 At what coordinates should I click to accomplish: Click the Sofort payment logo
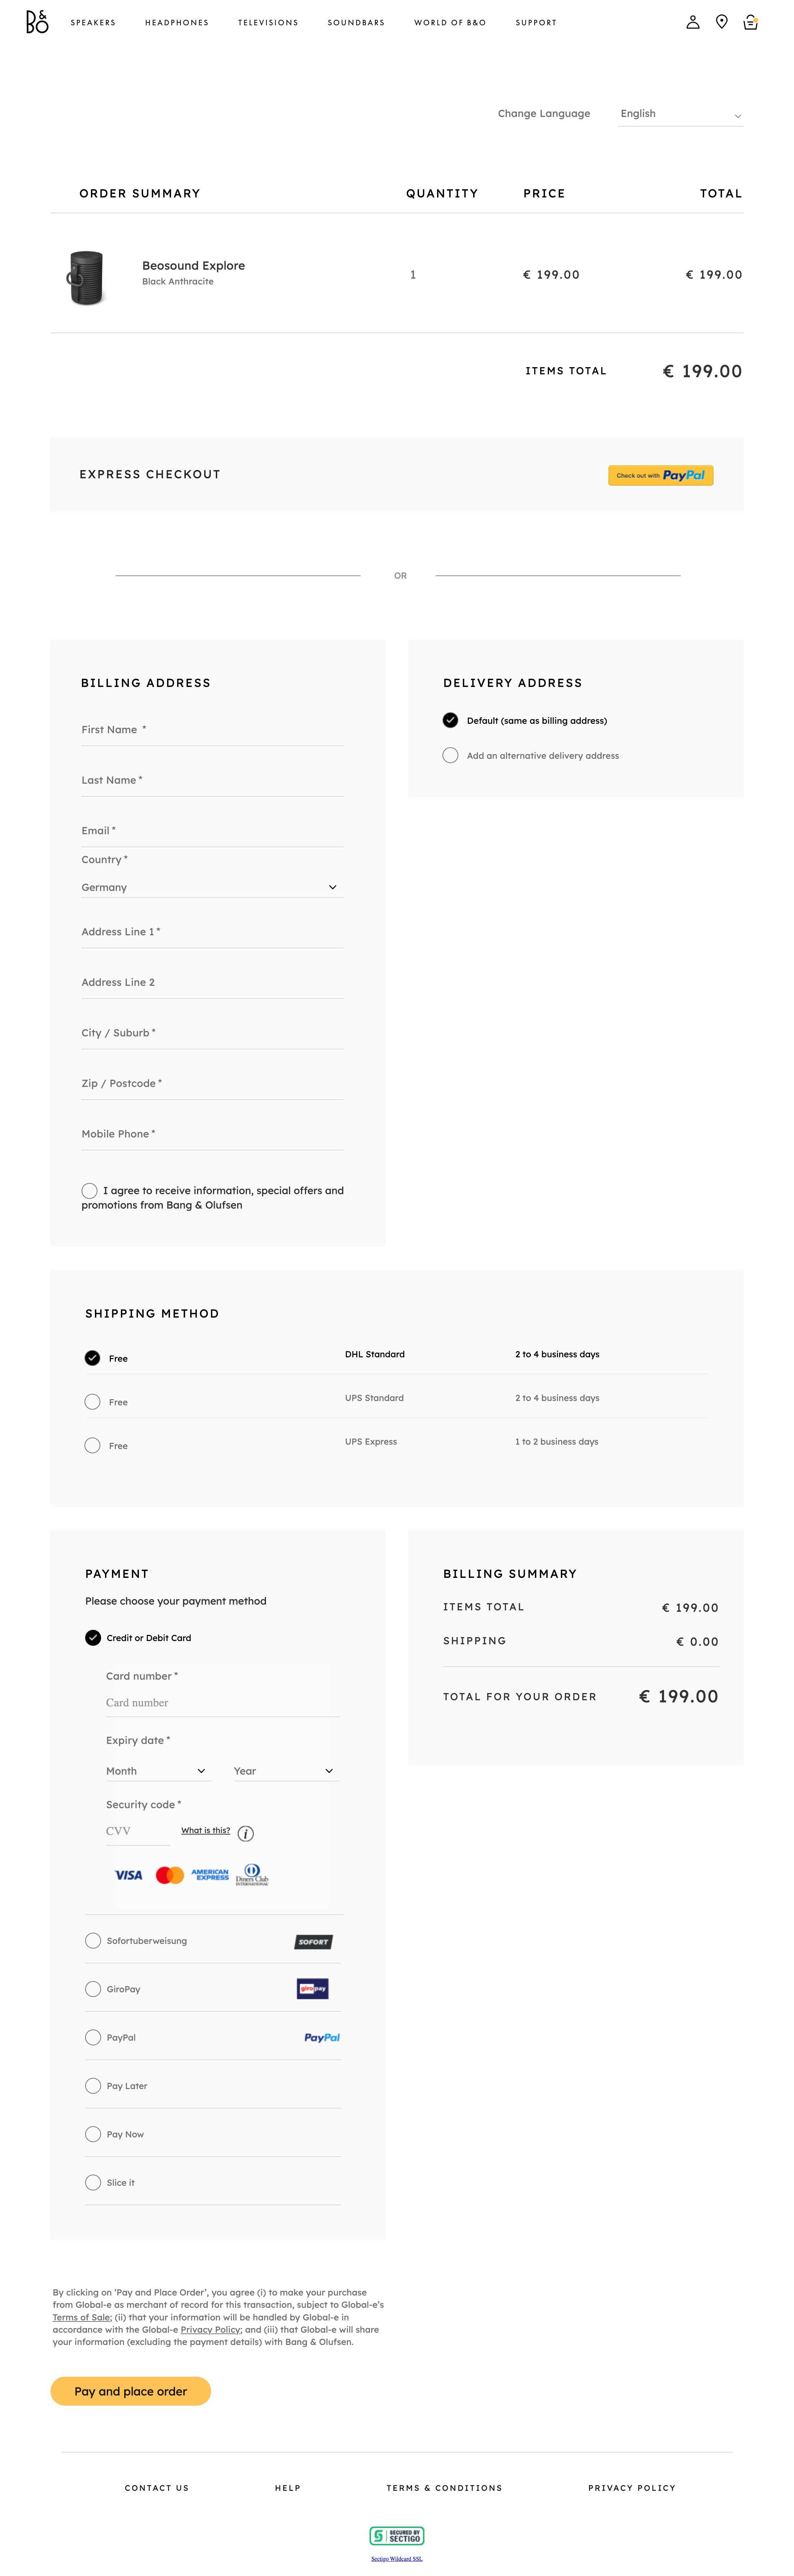313,1941
